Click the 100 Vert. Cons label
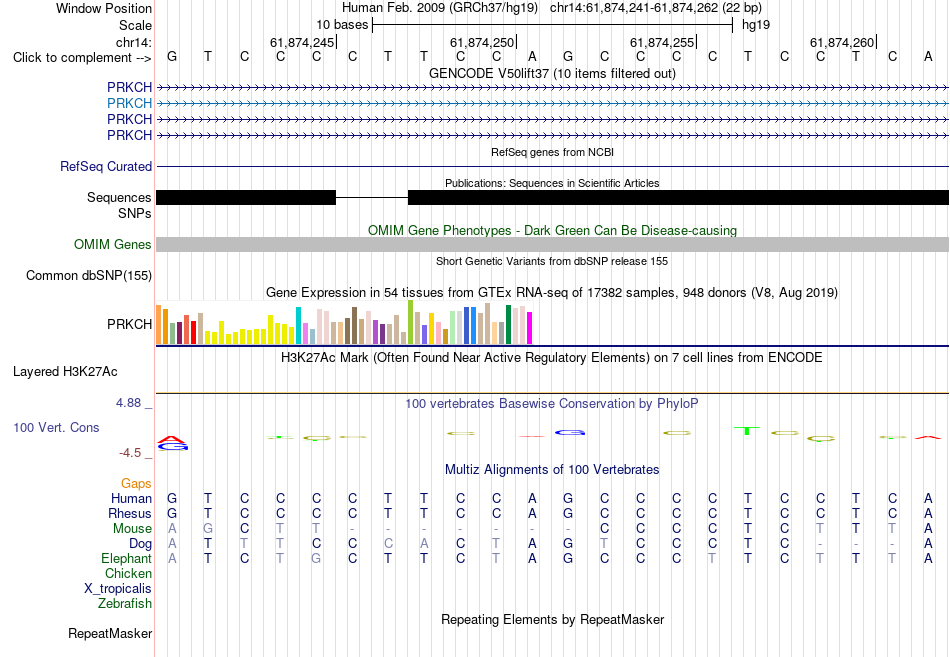Image resolution: width=950 pixels, height=657 pixels. [x=56, y=427]
